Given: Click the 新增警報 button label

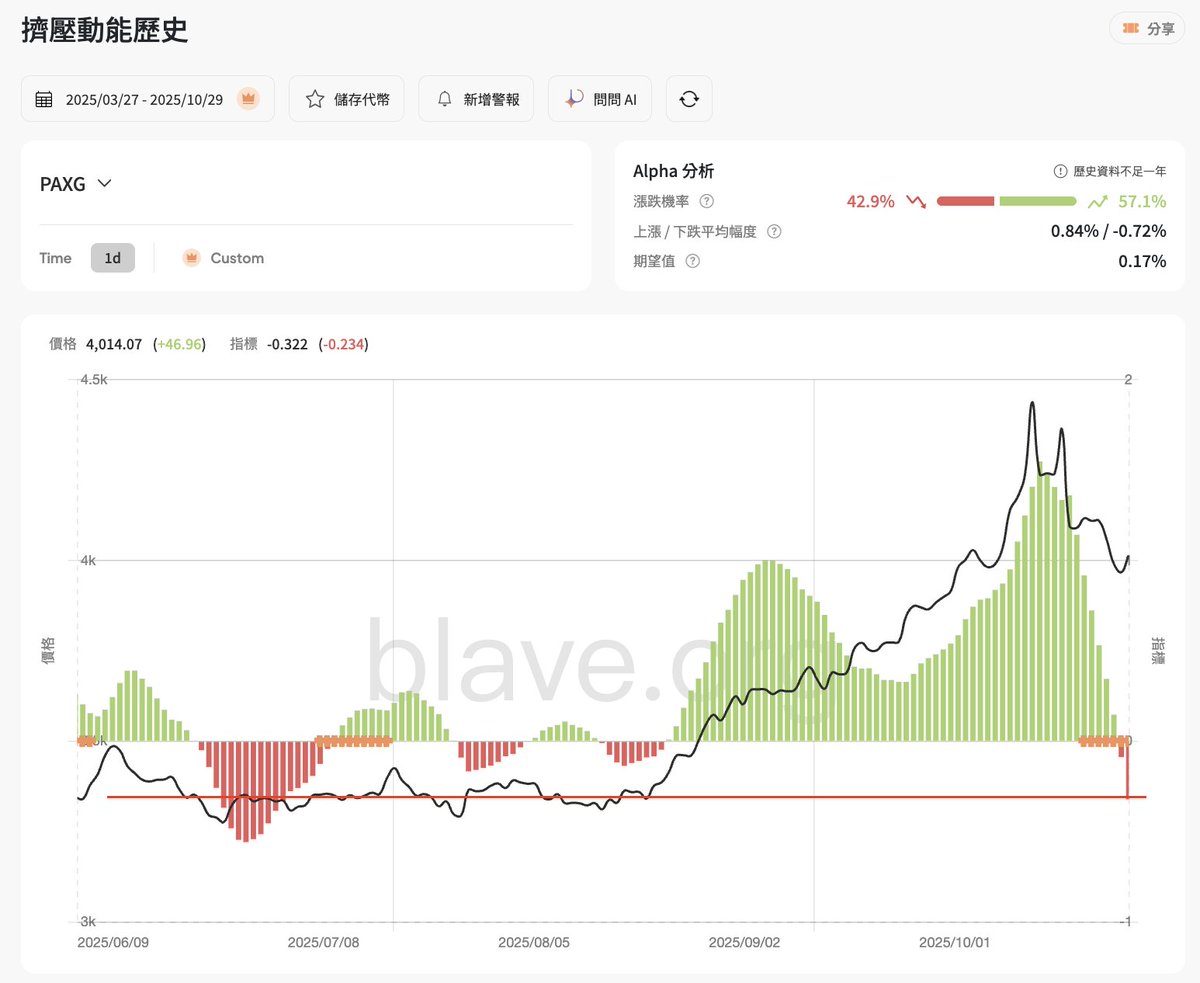Looking at the screenshot, I should click(491, 99).
